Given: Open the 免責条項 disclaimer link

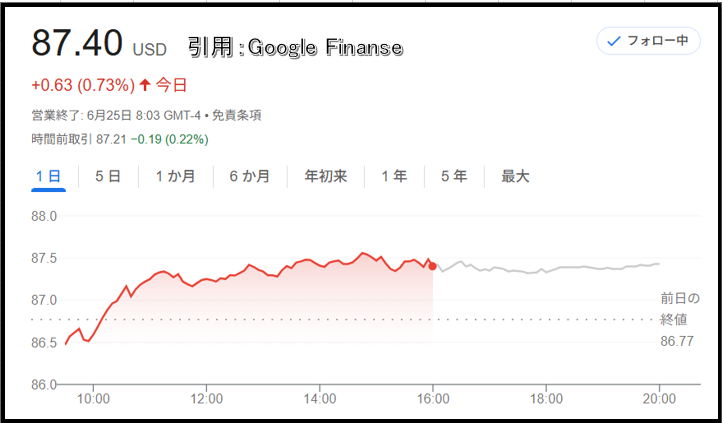Looking at the screenshot, I should pos(237,115).
